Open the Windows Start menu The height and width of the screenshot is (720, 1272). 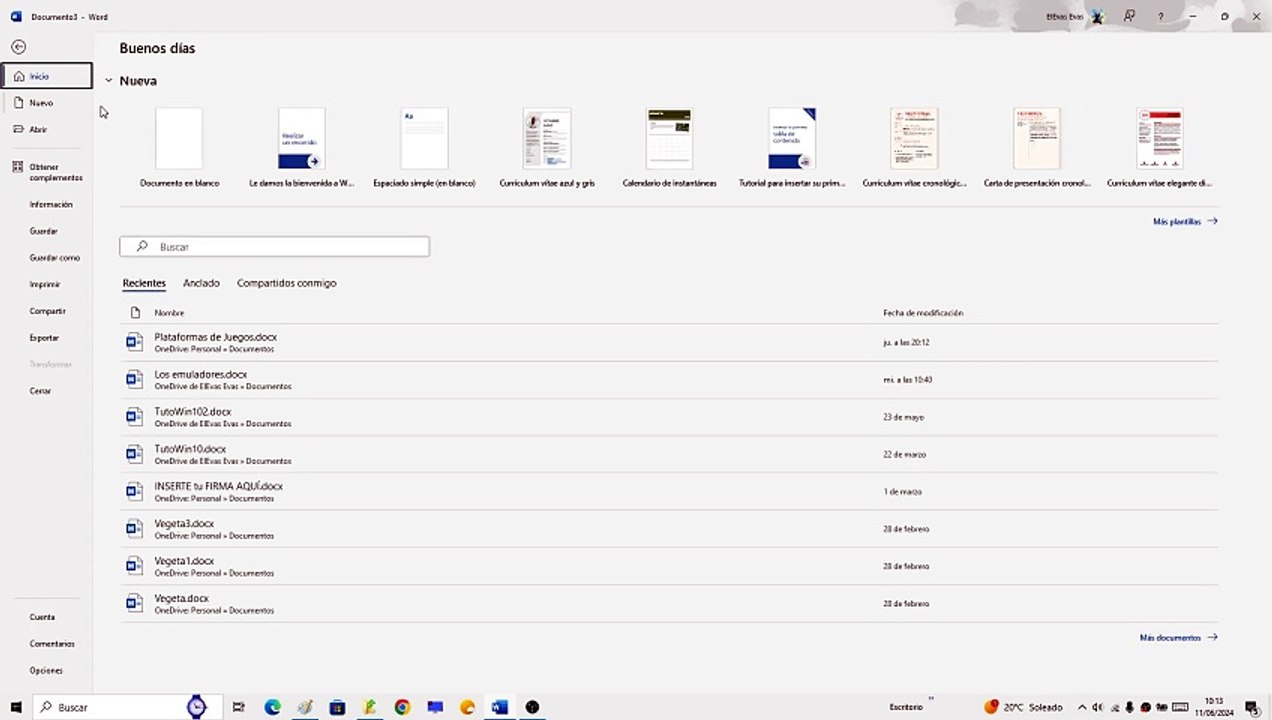pyautogui.click(x=15, y=707)
